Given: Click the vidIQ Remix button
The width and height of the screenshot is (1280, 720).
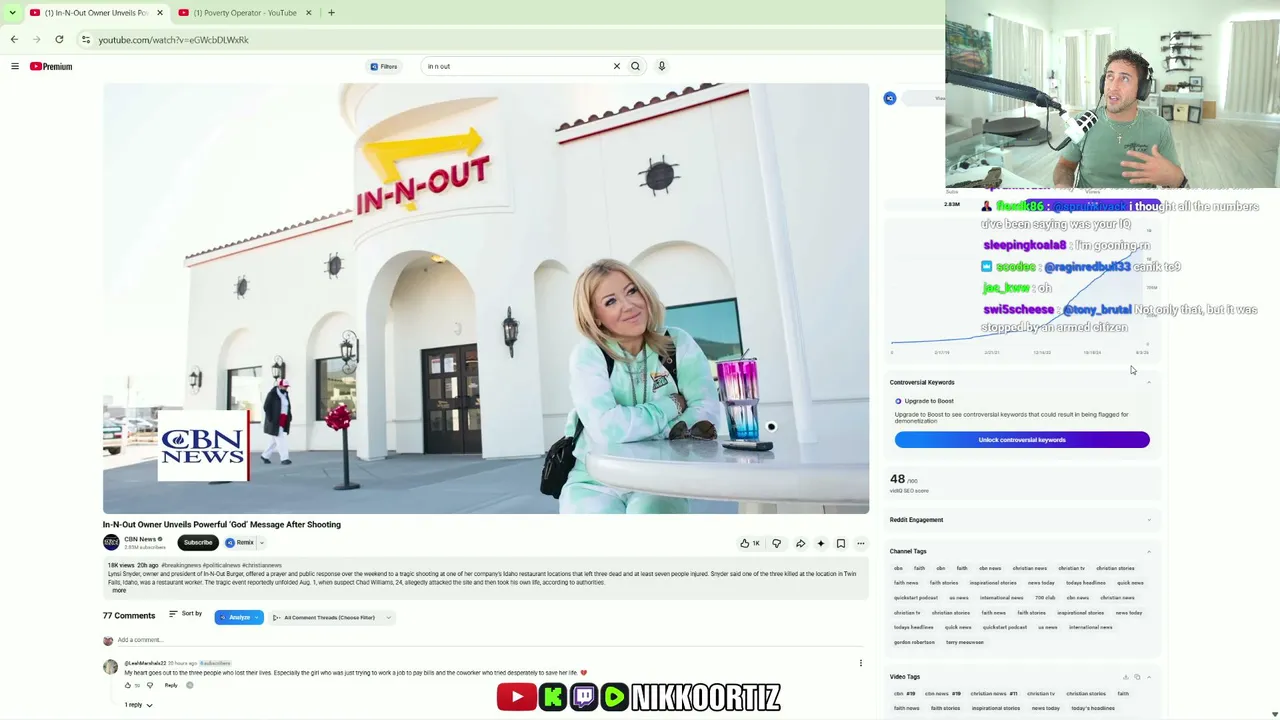Looking at the screenshot, I should [x=240, y=542].
